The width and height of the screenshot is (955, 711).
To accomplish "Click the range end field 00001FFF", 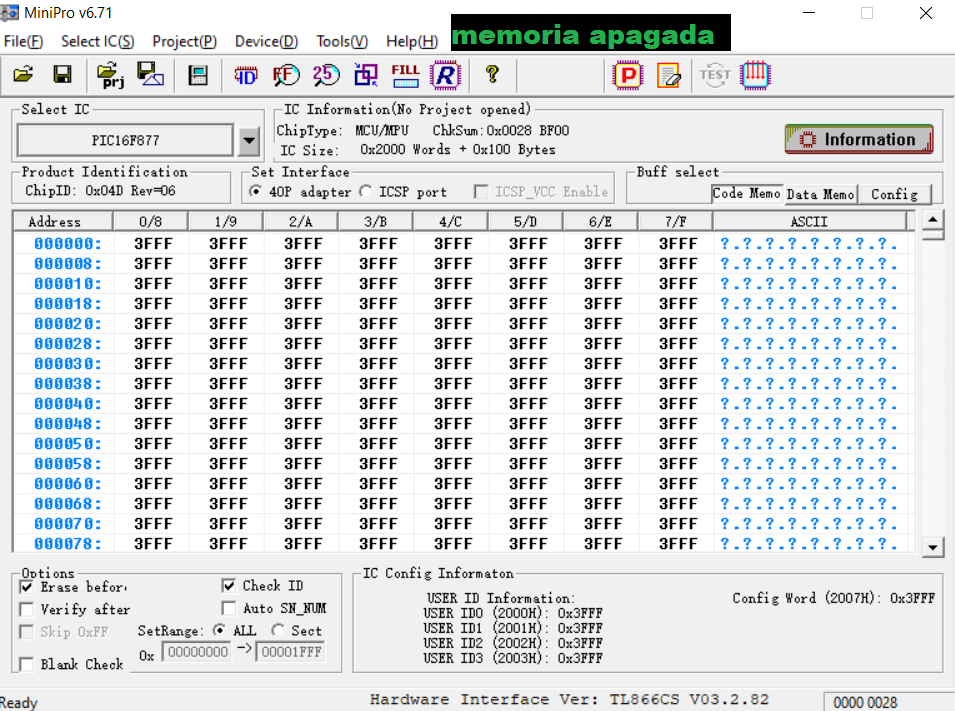I will tap(291, 652).
